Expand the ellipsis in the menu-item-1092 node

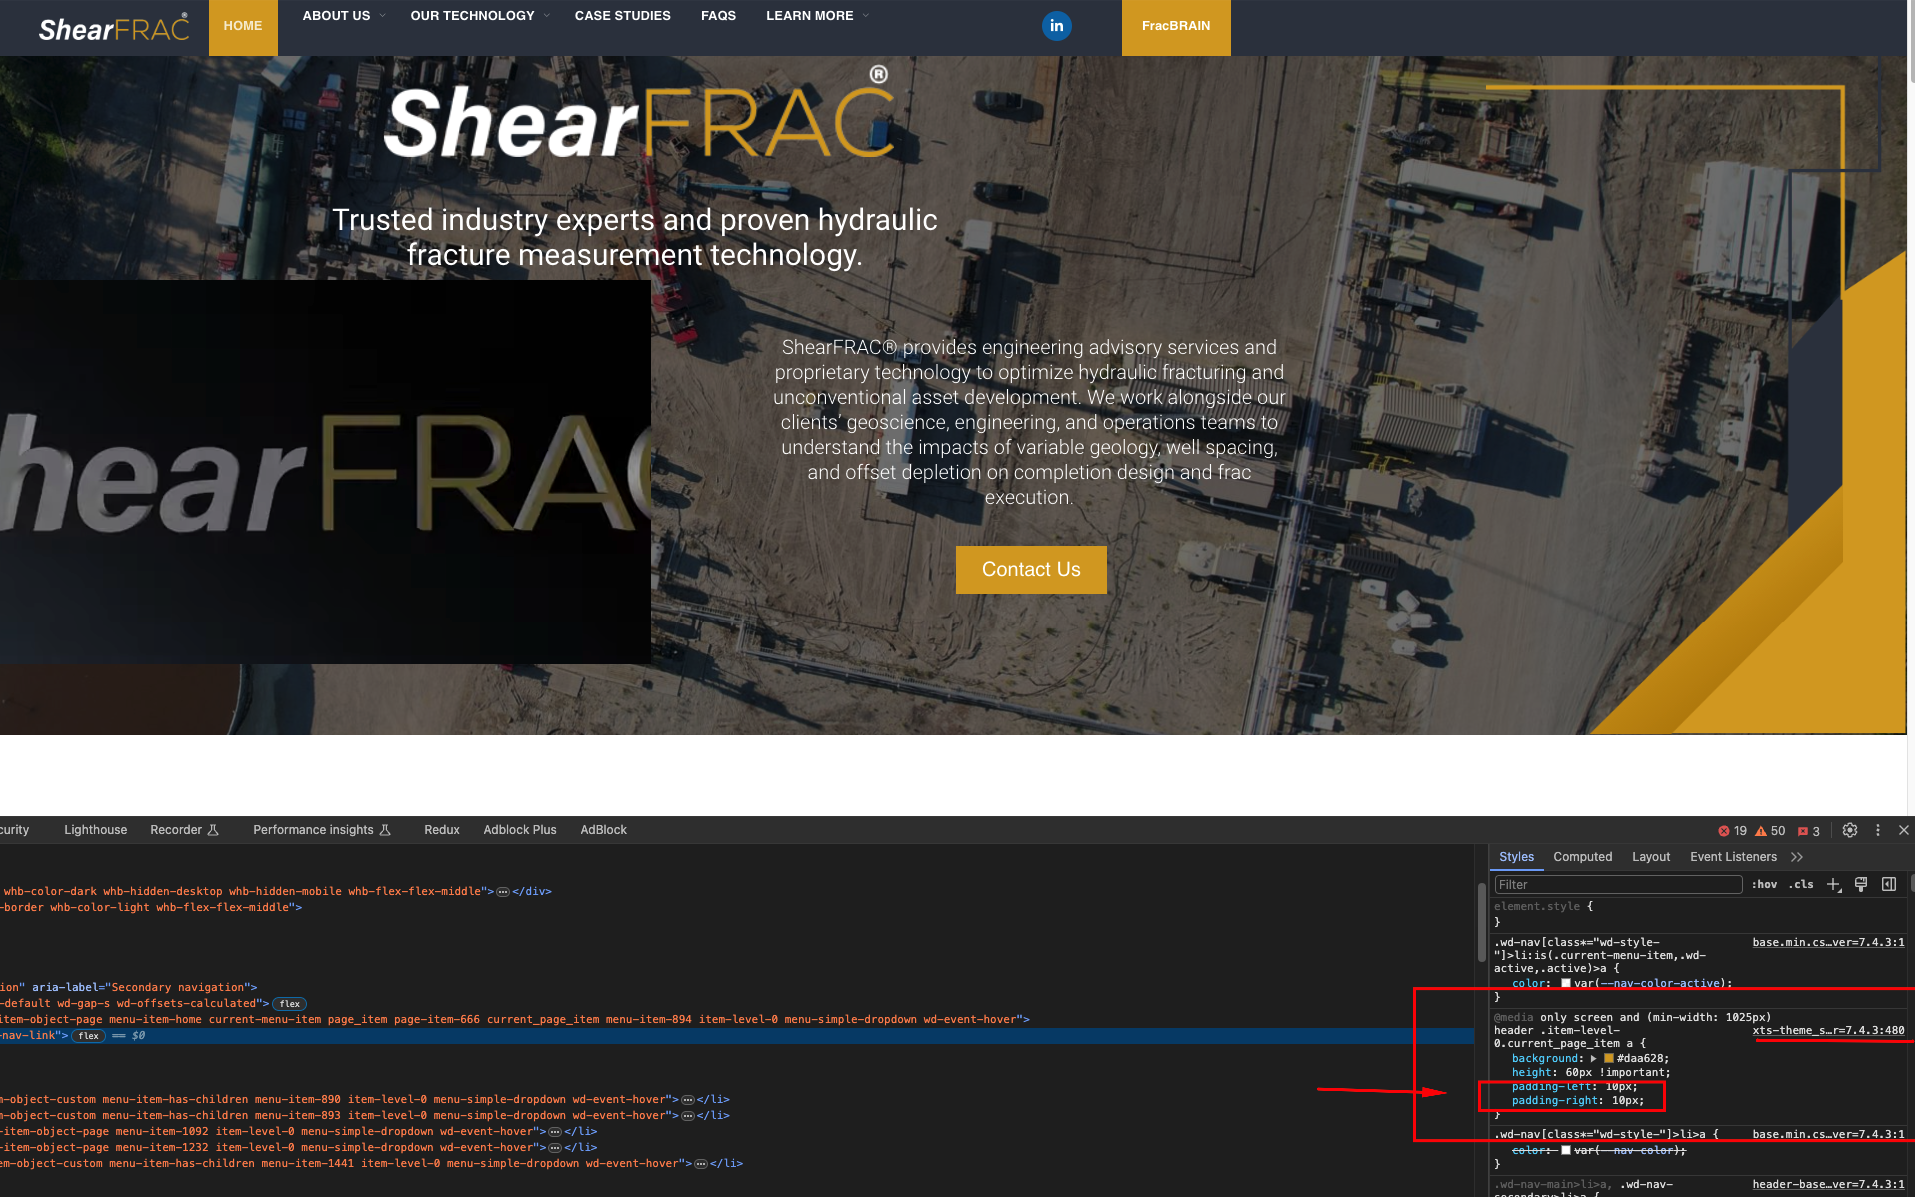(555, 1132)
